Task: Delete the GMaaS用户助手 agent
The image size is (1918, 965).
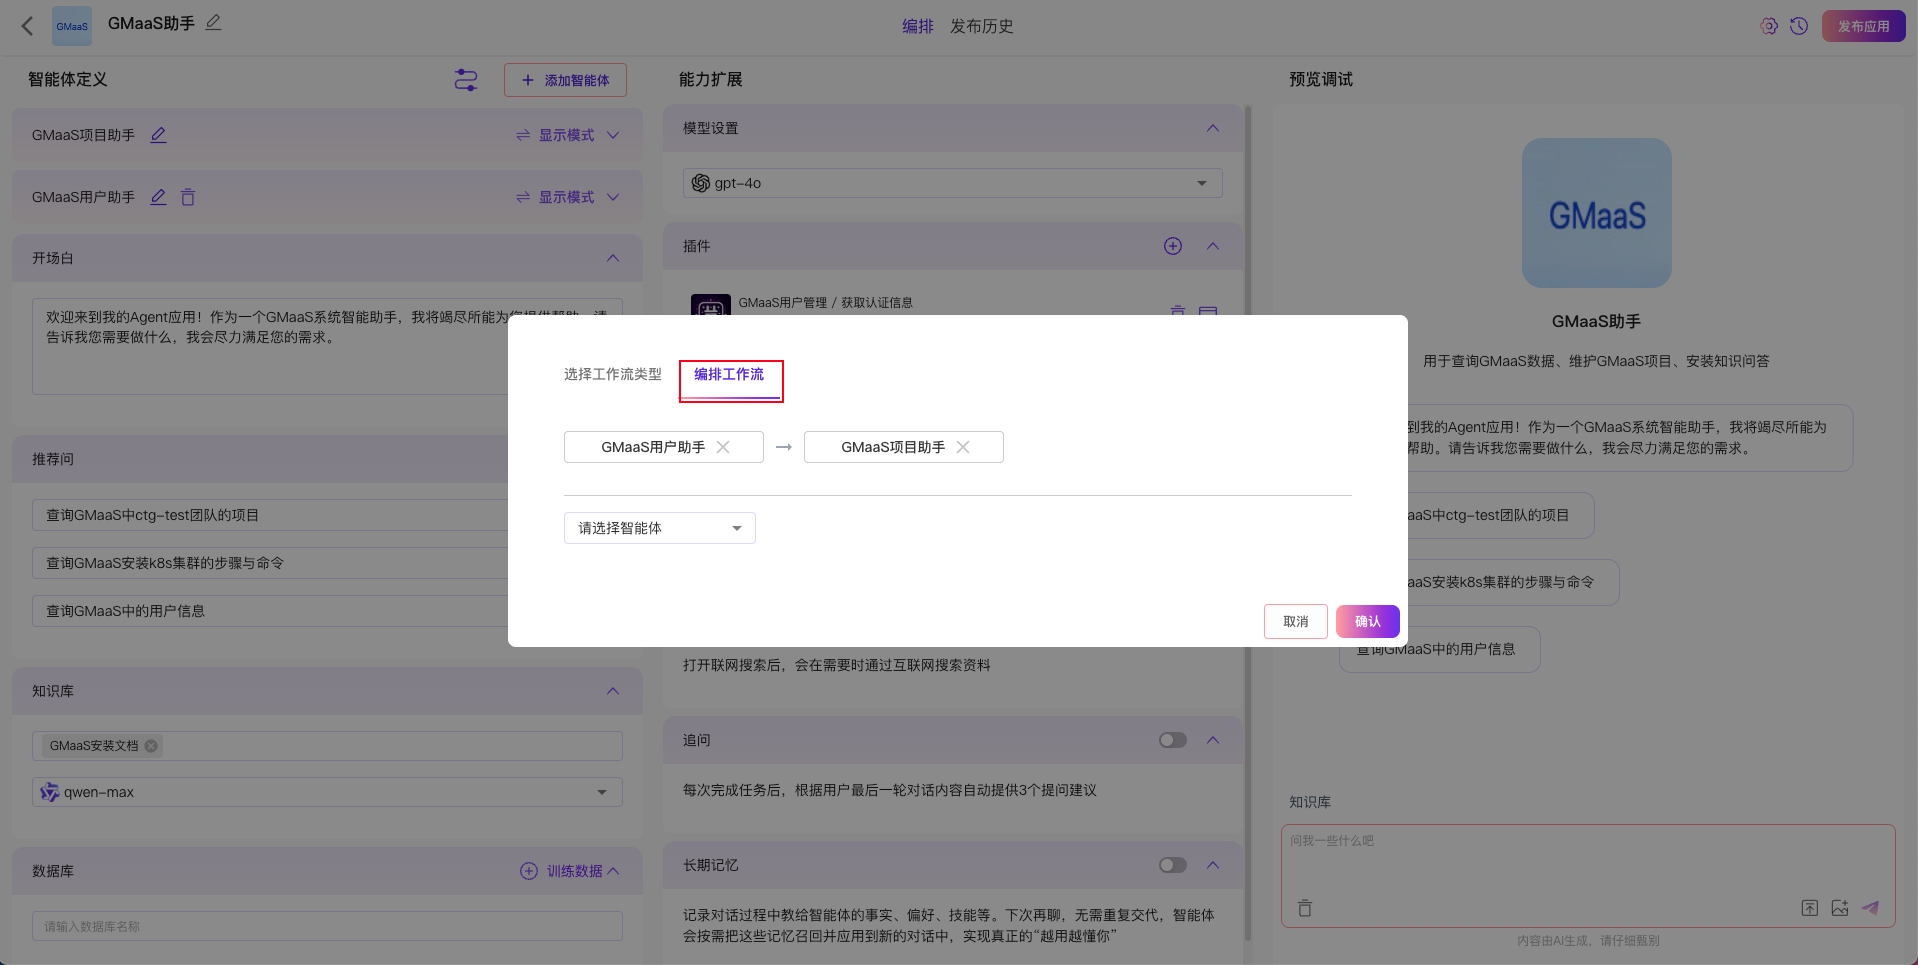Action: pyautogui.click(x=188, y=197)
